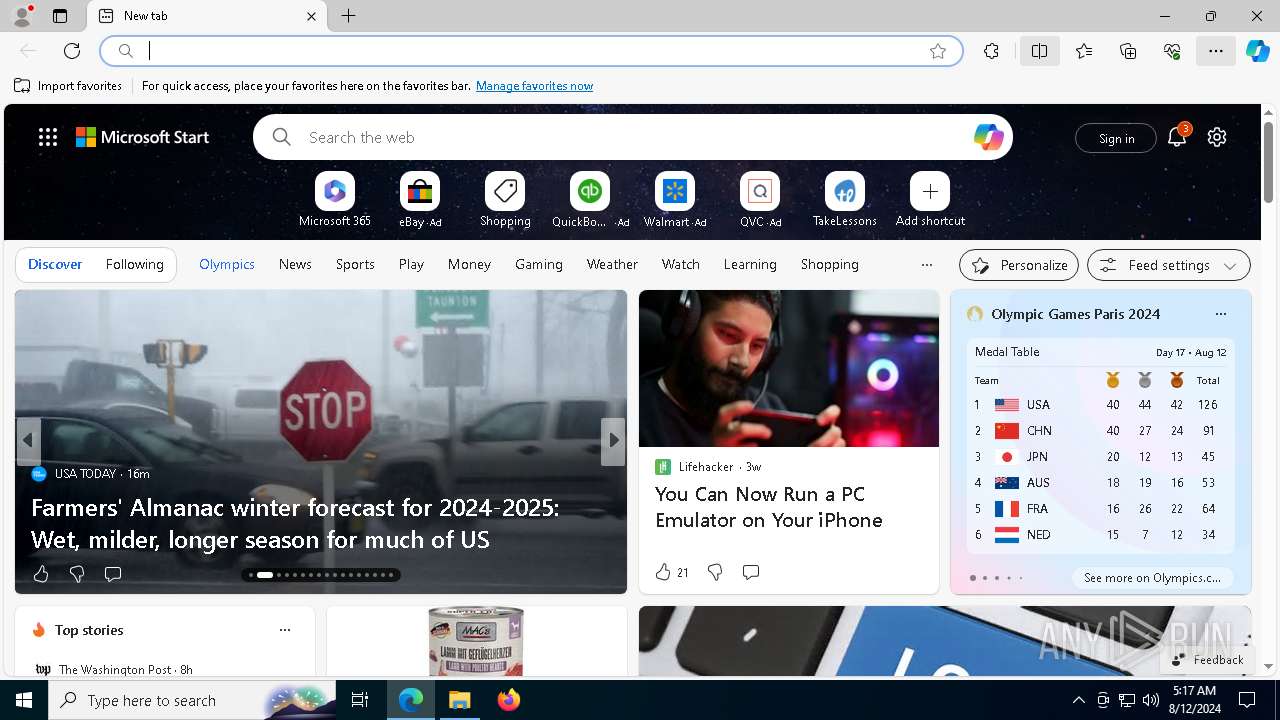Add this page to favorites star
The height and width of the screenshot is (720, 1280).
938,51
